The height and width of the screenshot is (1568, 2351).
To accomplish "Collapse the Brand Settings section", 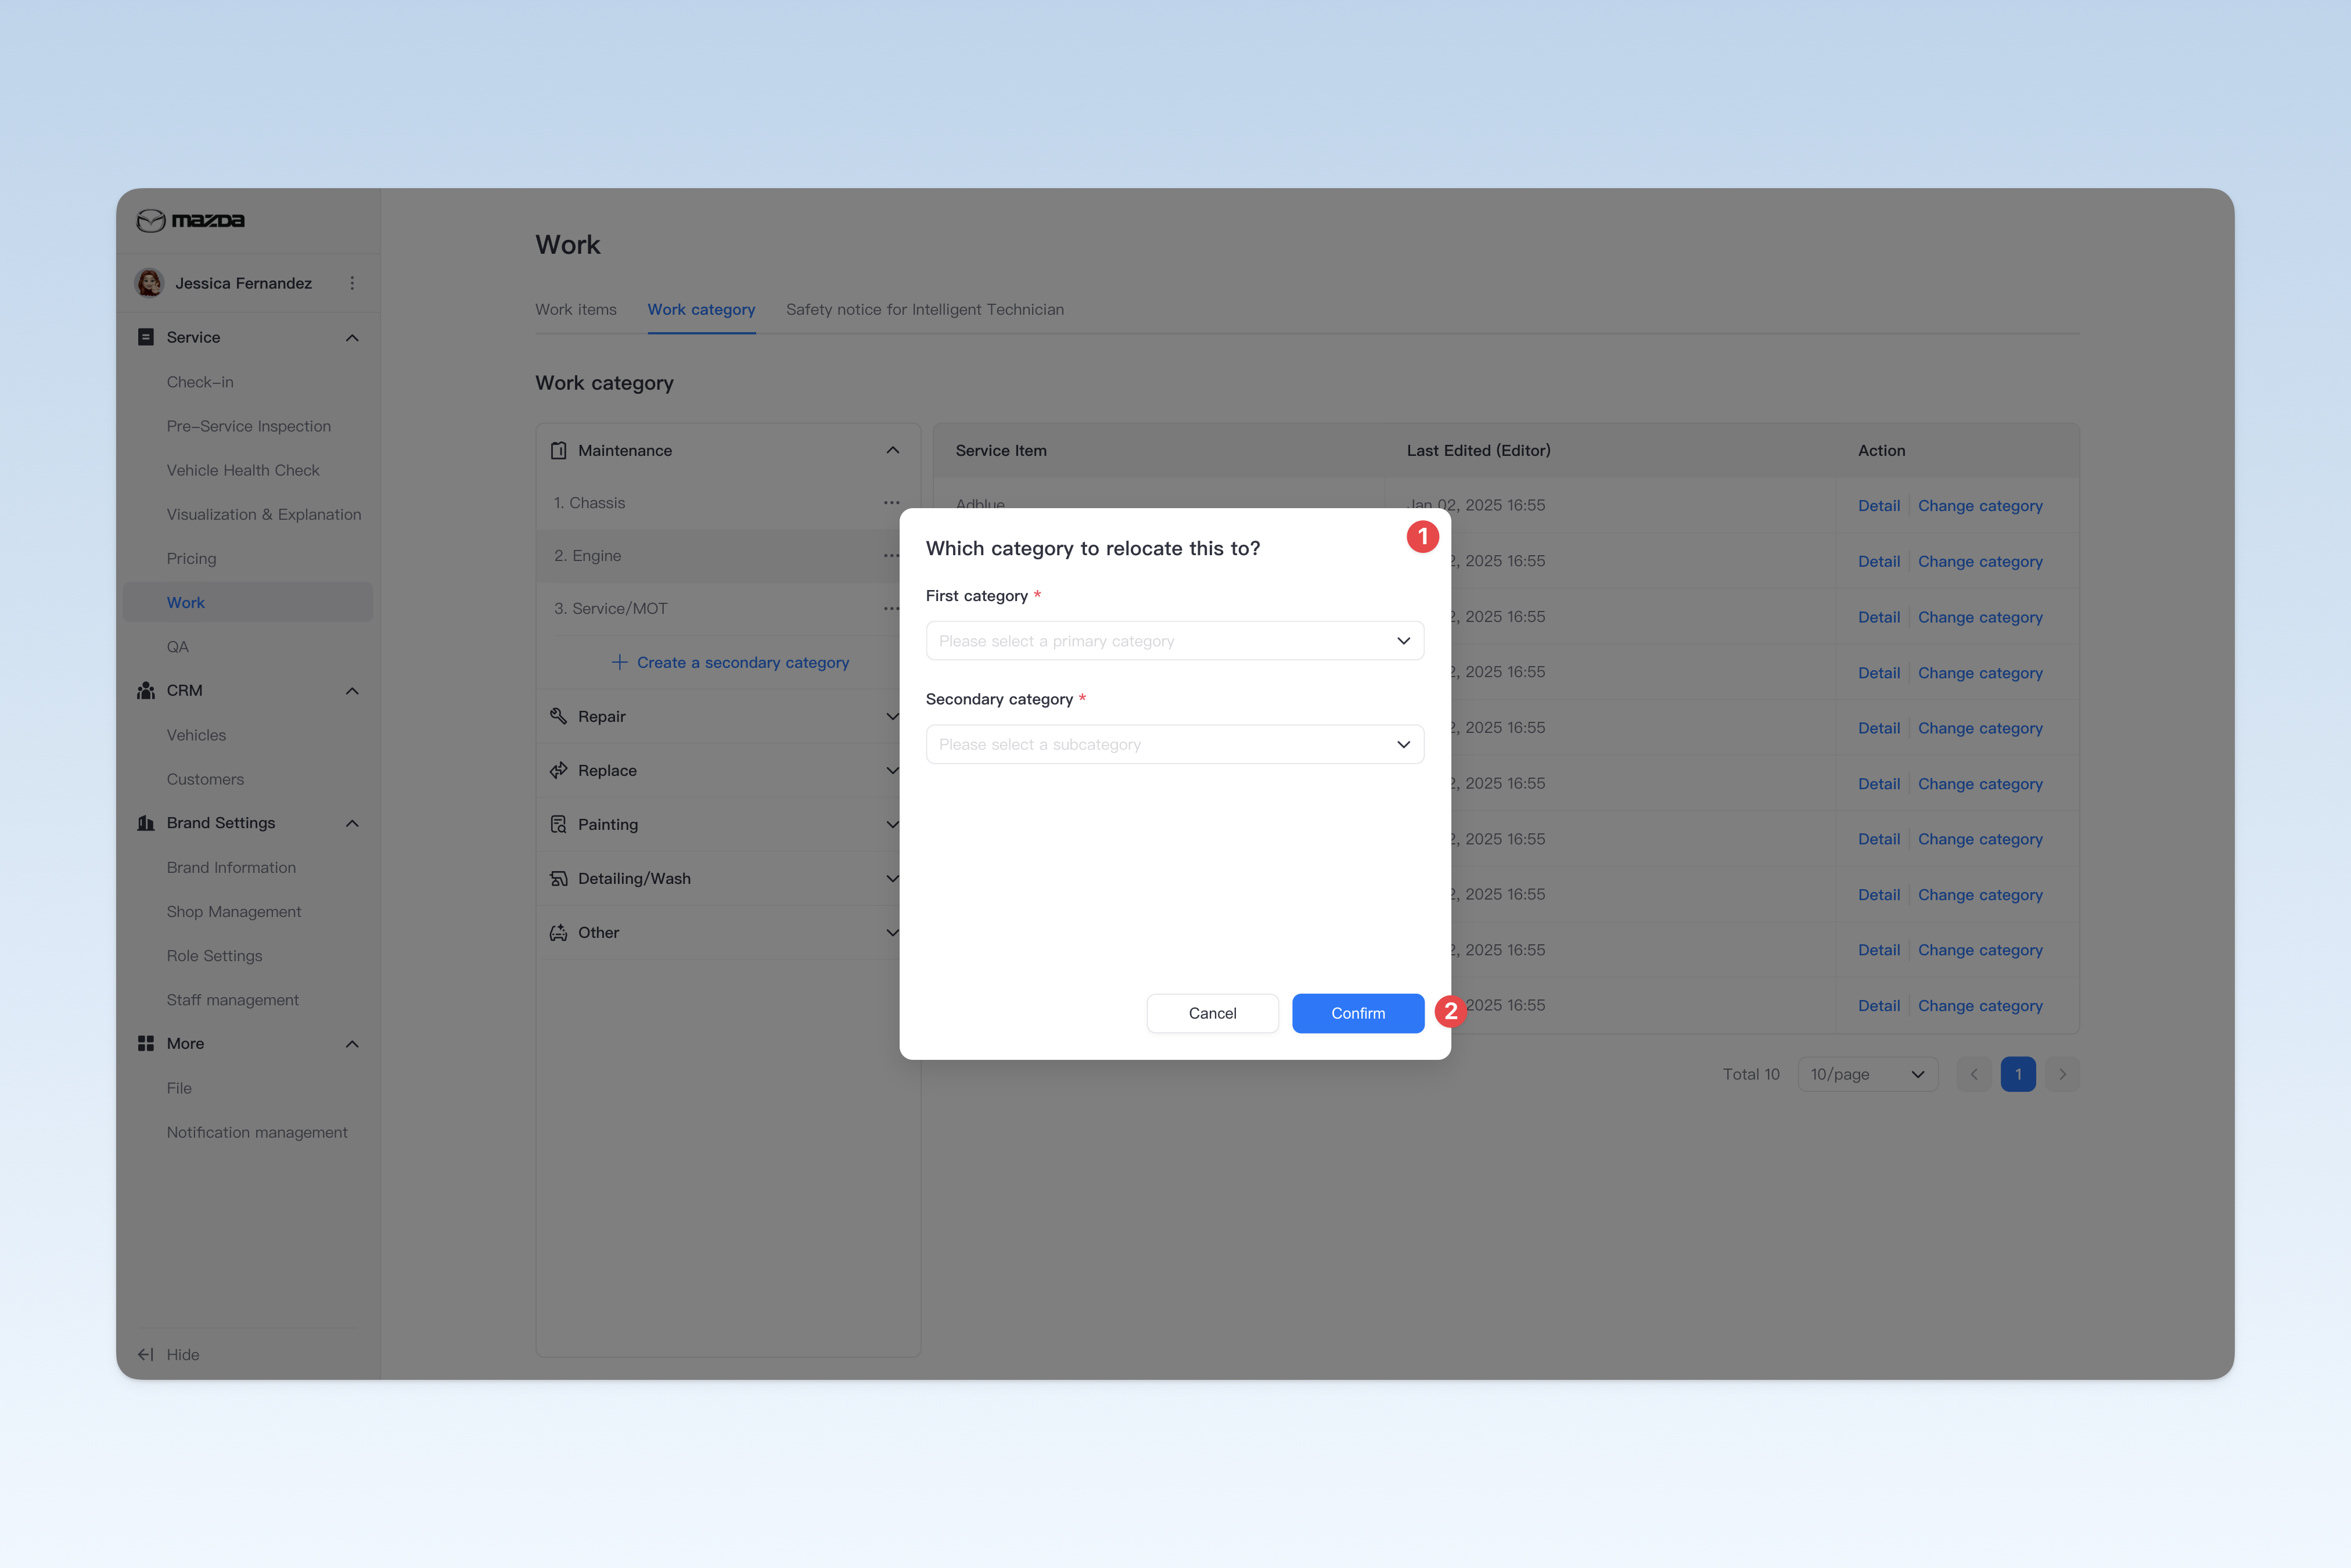I will [352, 824].
